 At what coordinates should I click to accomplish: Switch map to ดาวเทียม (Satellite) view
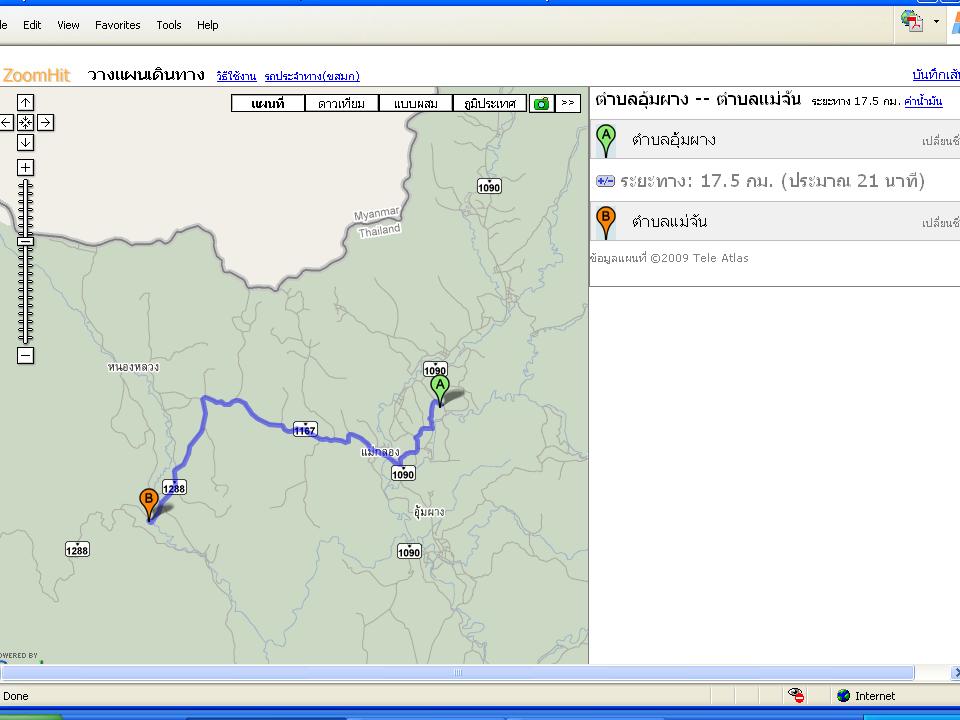[x=342, y=103]
